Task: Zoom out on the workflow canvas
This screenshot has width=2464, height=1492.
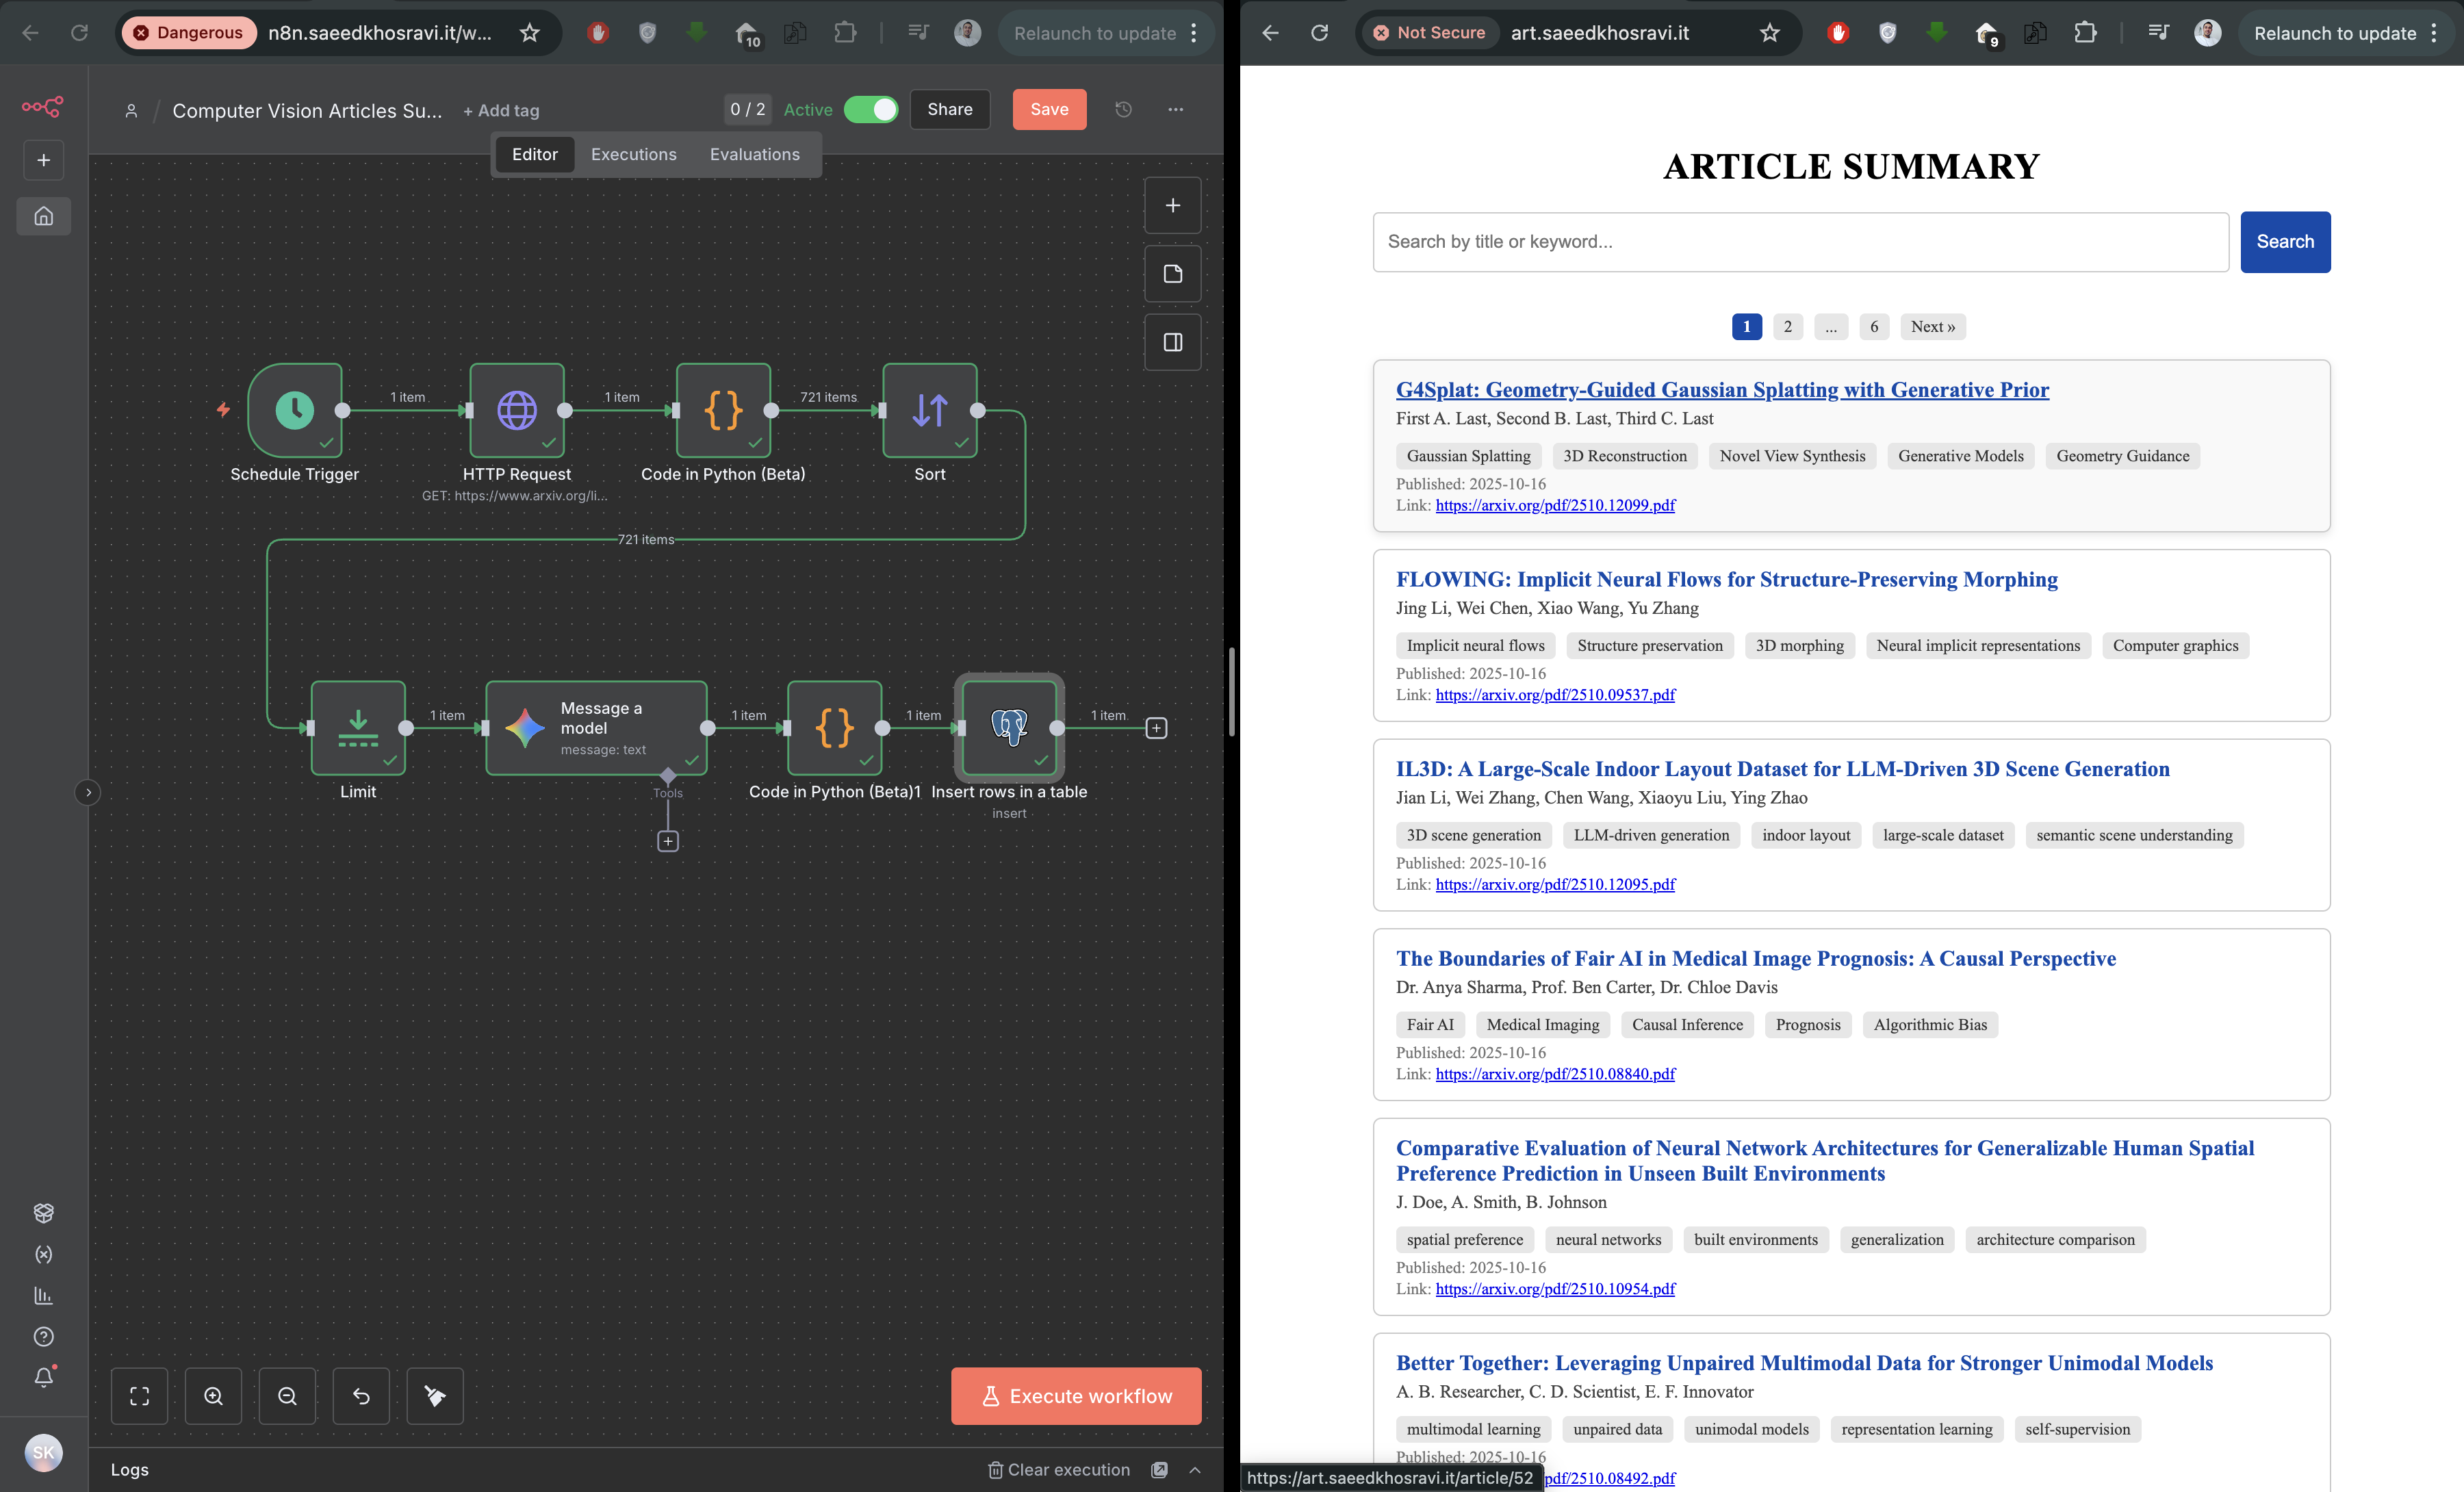Action: click(x=287, y=1396)
